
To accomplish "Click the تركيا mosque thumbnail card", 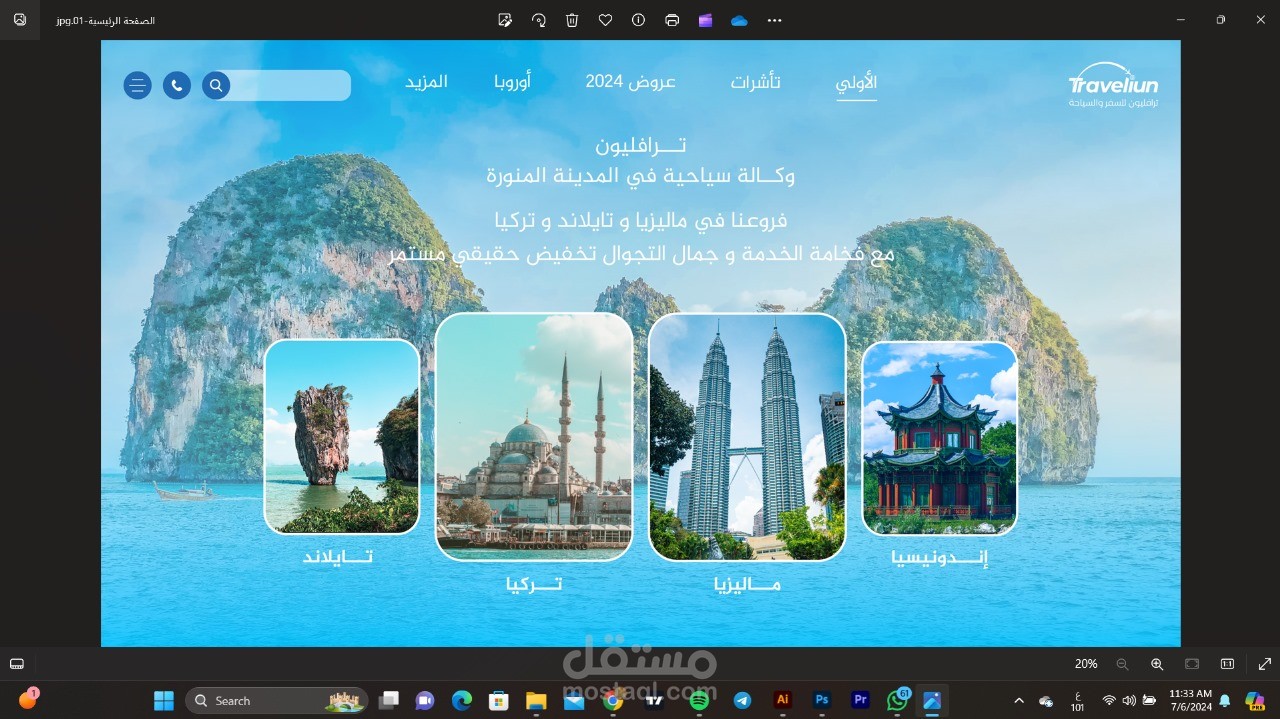I will tap(534, 437).
